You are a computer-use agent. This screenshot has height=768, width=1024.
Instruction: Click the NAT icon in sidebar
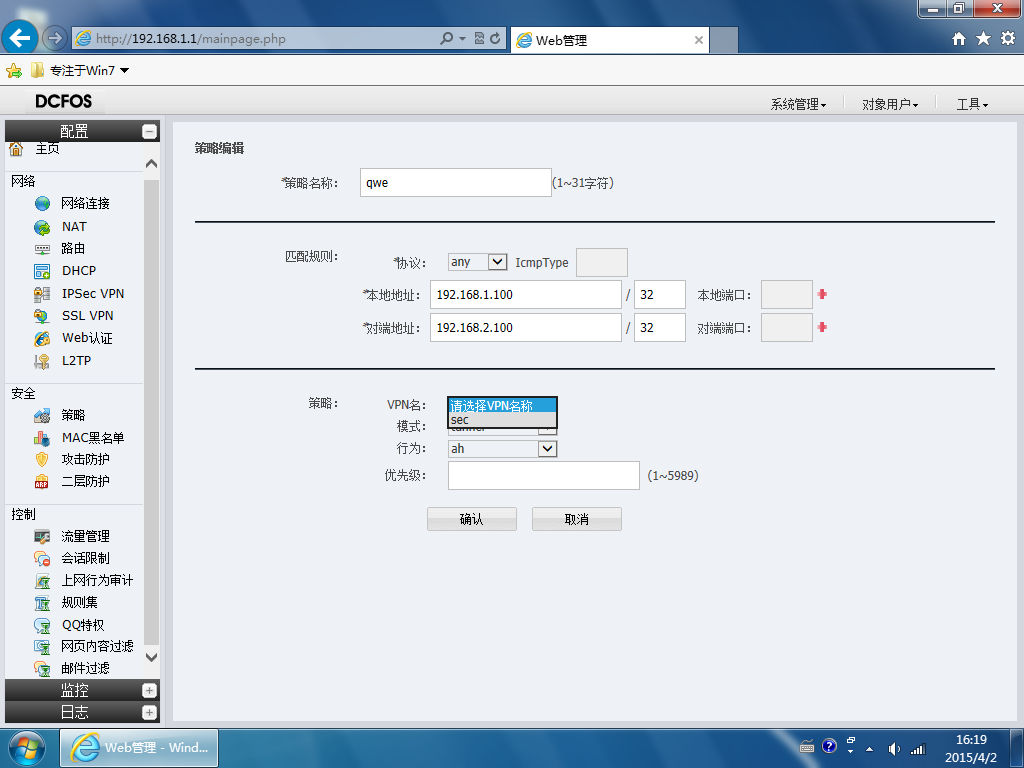tap(42, 227)
